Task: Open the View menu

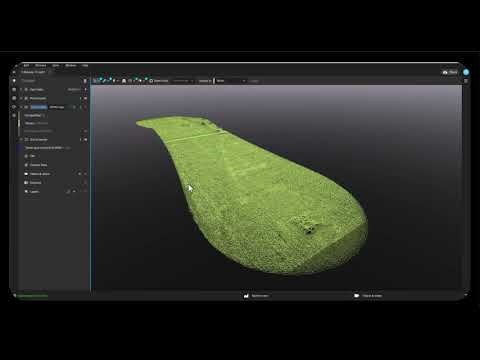Action: pos(56,65)
